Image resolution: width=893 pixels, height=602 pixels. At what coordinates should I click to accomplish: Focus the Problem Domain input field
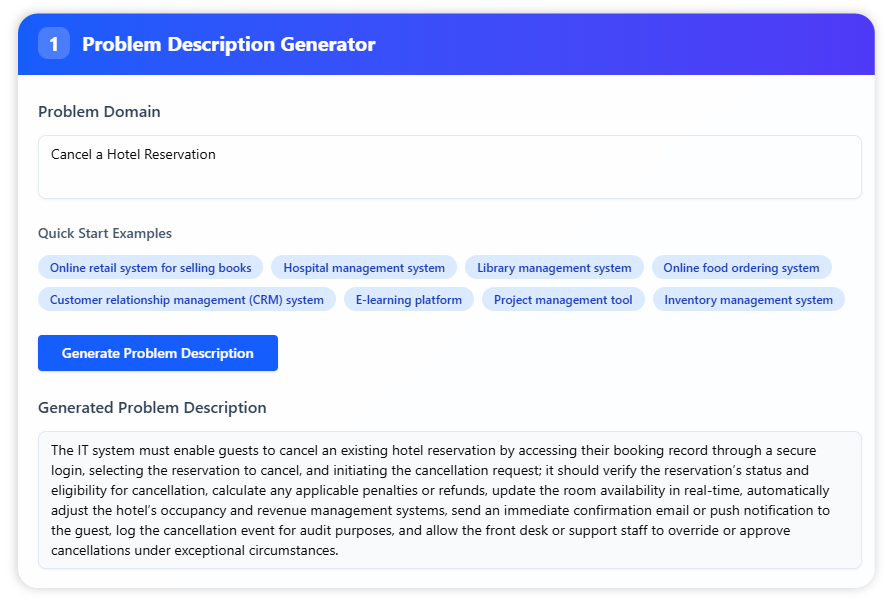(449, 167)
